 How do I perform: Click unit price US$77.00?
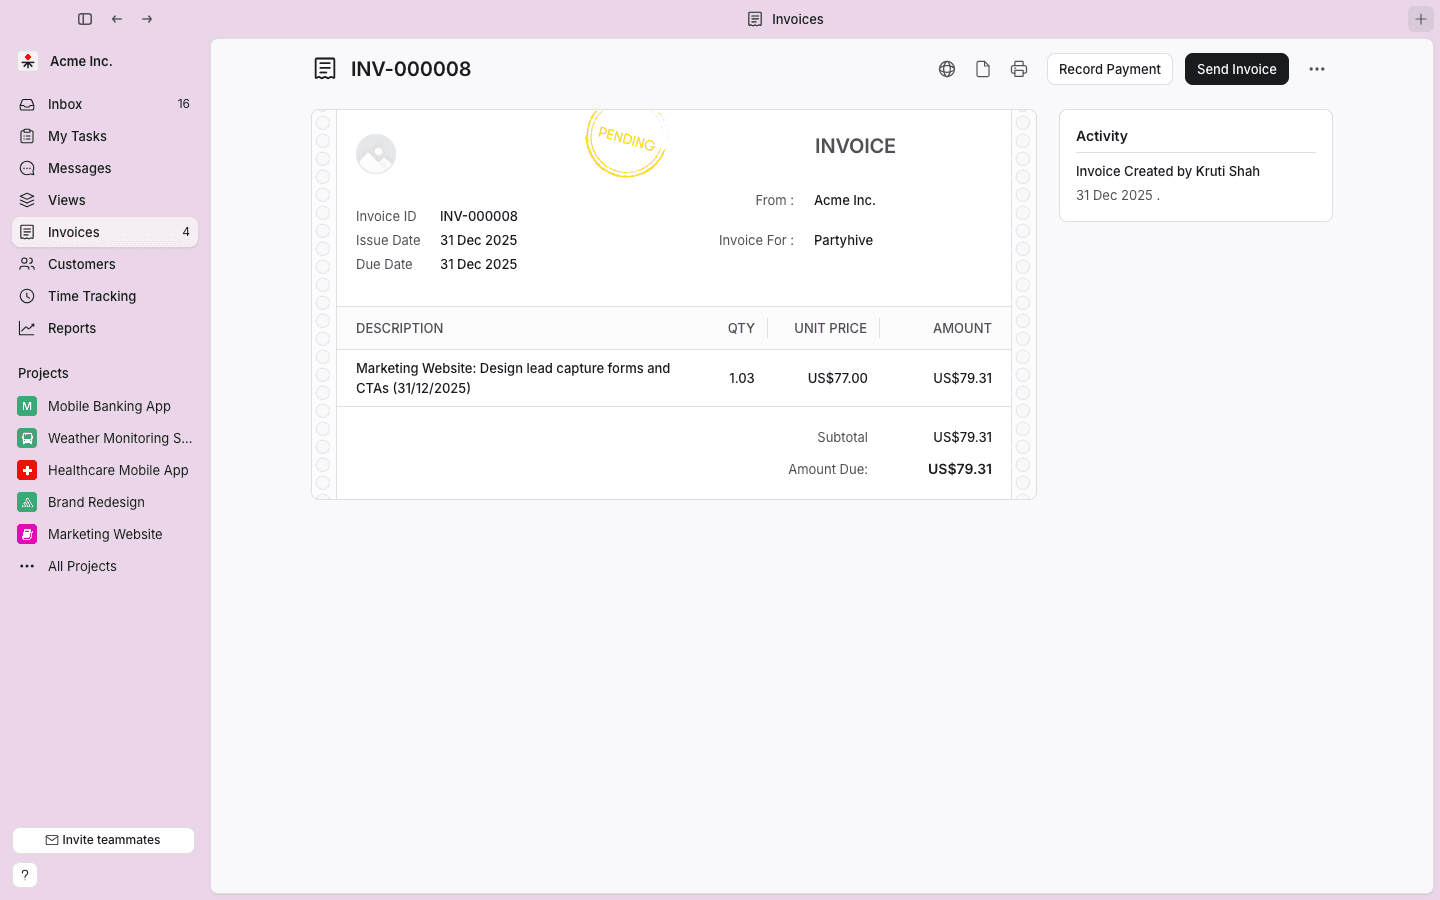point(838,378)
